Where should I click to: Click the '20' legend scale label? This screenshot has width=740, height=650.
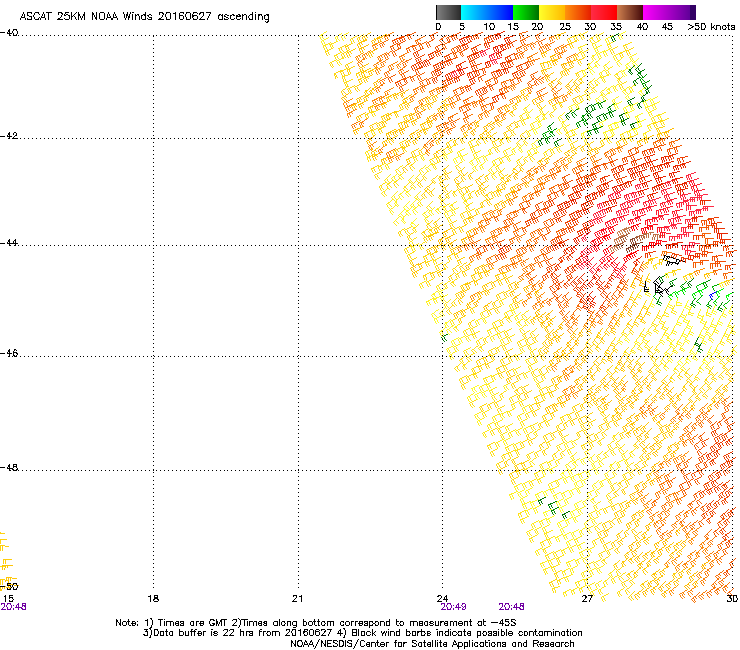coord(537,27)
